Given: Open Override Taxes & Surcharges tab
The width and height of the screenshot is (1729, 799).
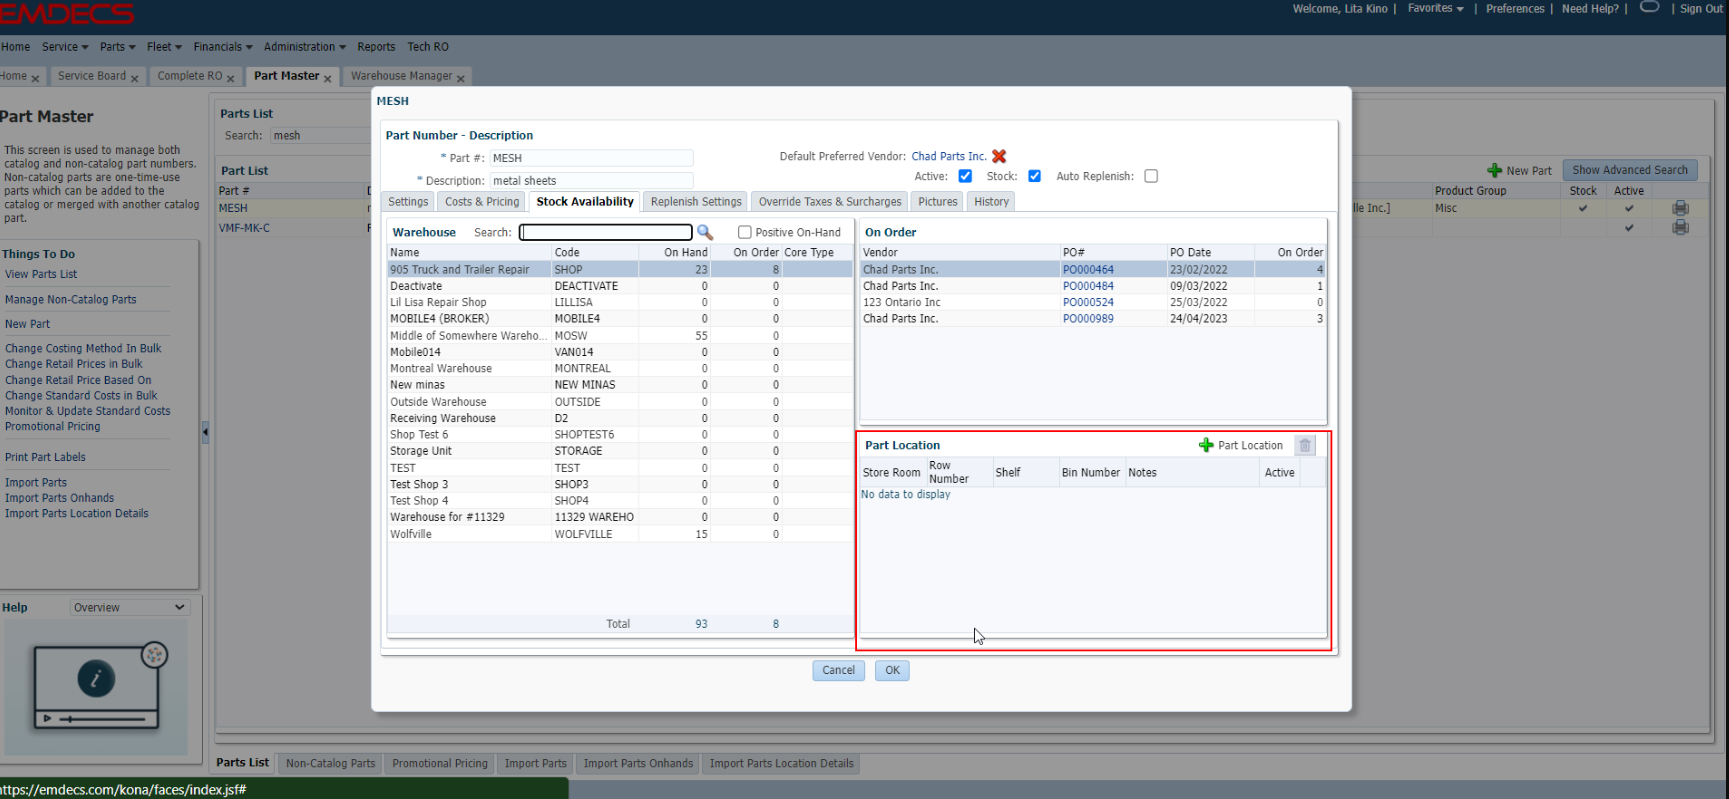Looking at the screenshot, I should coord(830,202).
